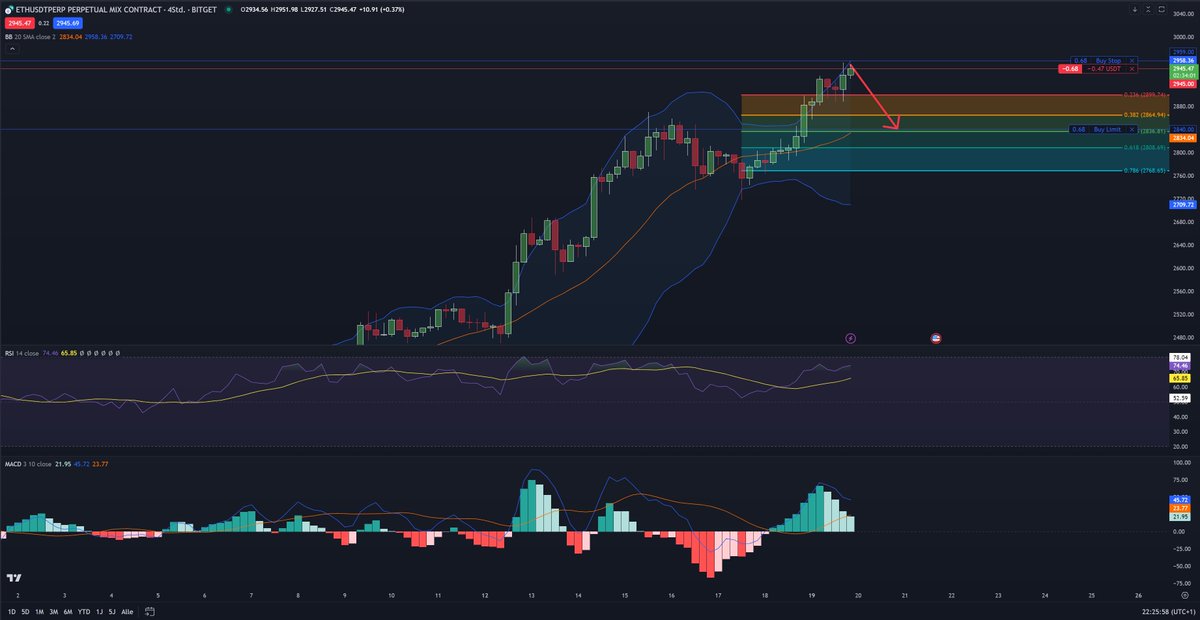Image resolution: width=1200 pixels, height=620 pixels.
Task: Click the purple lightning event marker
Action: (x=851, y=339)
